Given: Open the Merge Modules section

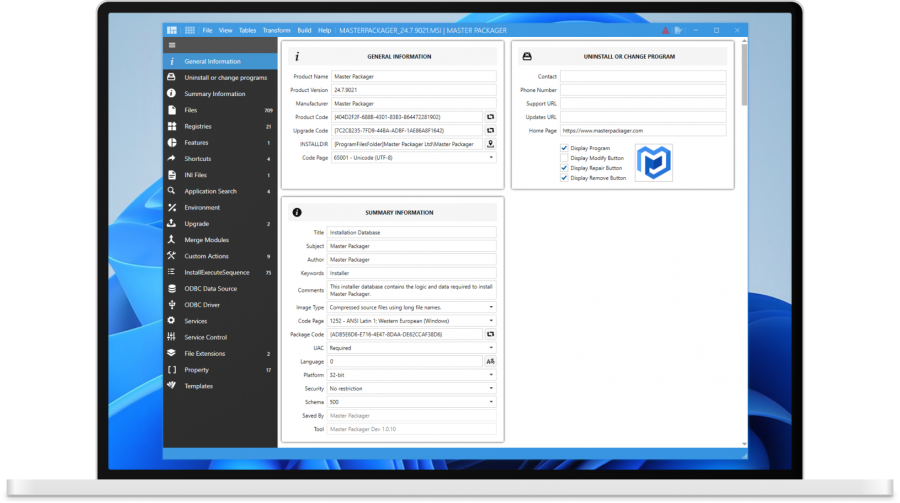Looking at the screenshot, I should click(x=220, y=240).
